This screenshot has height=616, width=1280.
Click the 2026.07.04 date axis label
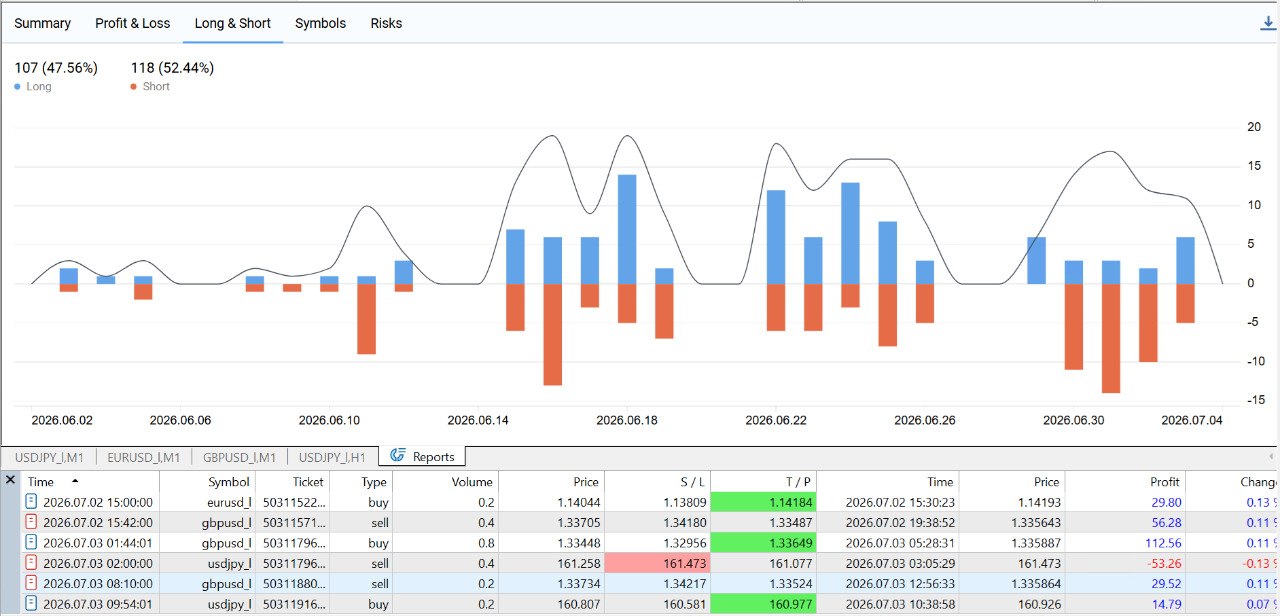1191,420
